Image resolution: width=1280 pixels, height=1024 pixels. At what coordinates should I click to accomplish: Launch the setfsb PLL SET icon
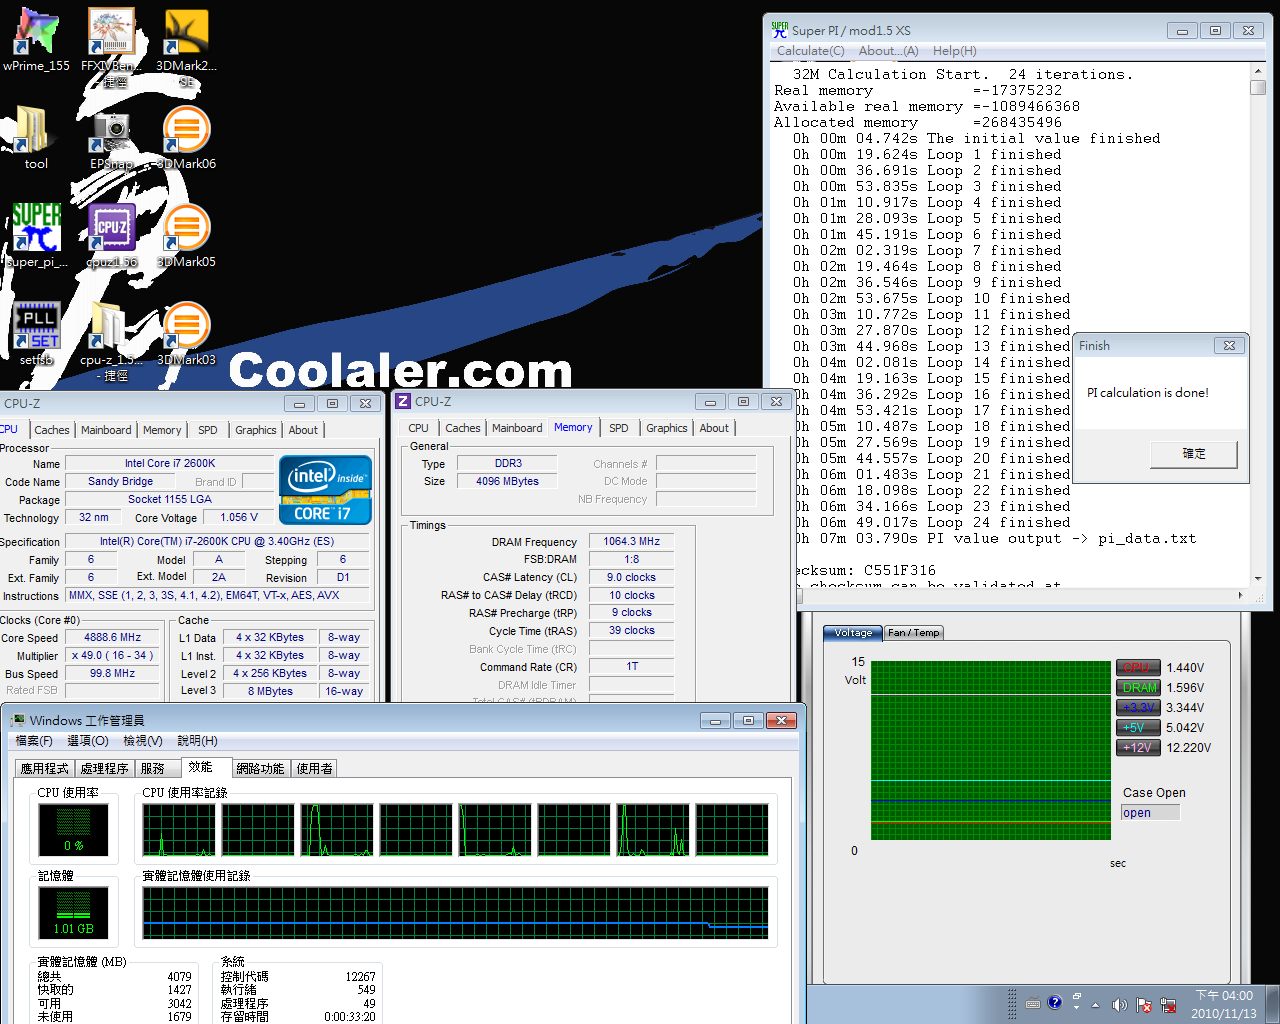point(36,333)
